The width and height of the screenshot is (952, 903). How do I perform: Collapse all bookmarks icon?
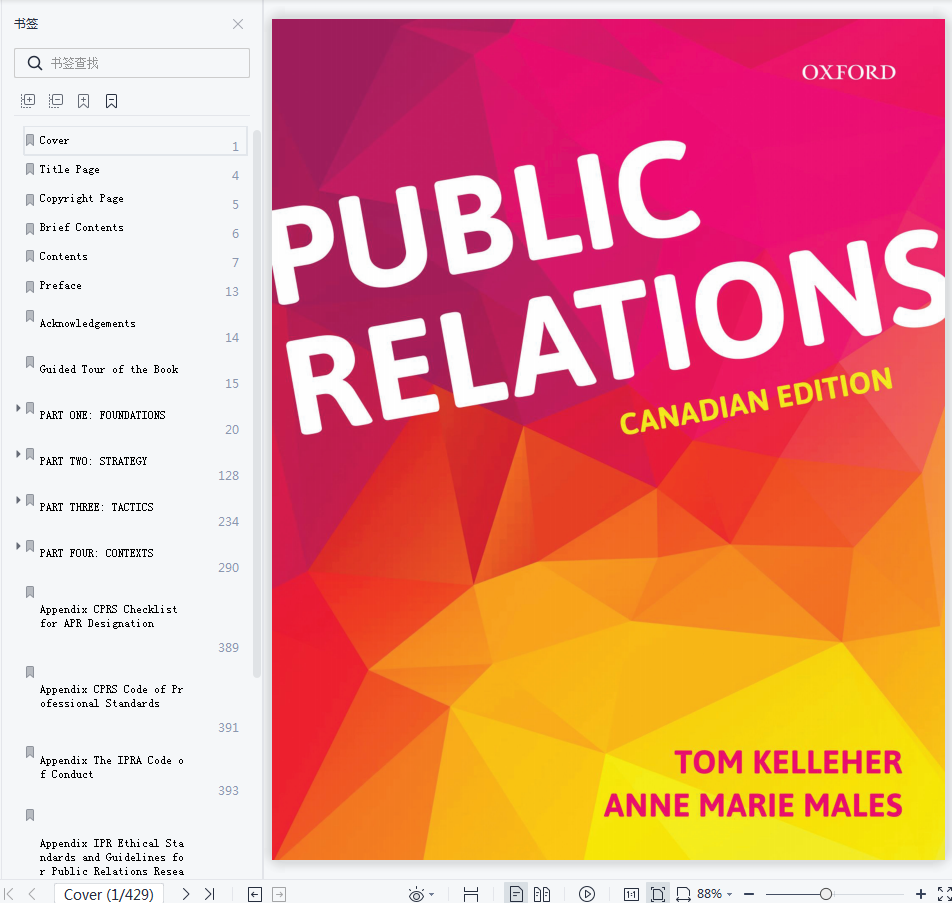[x=56, y=101]
